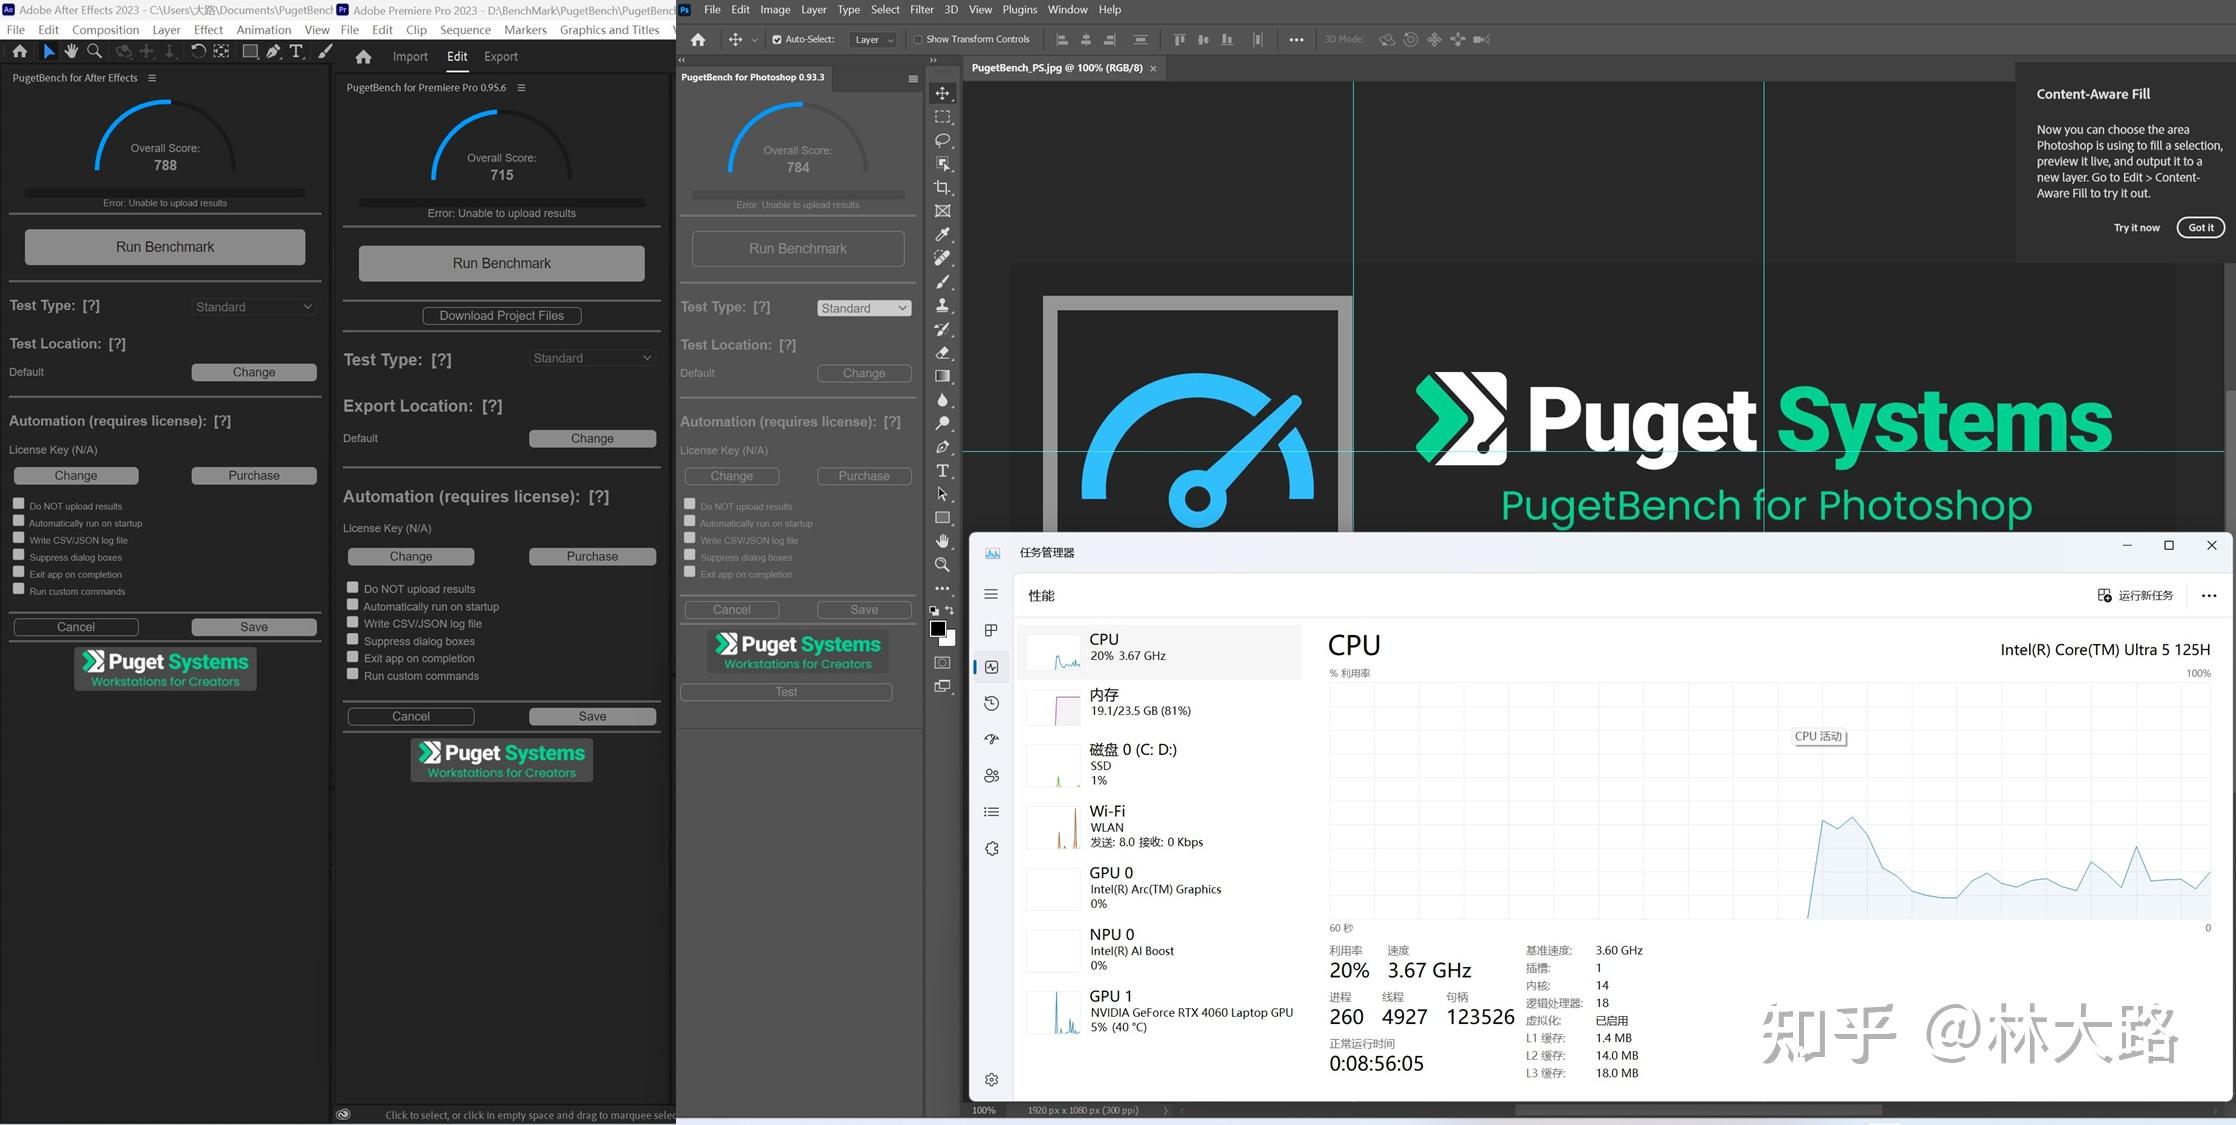Open Photoshop Plugins menu
This screenshot has height=1125, width=2236.
tap(1019, 10)
